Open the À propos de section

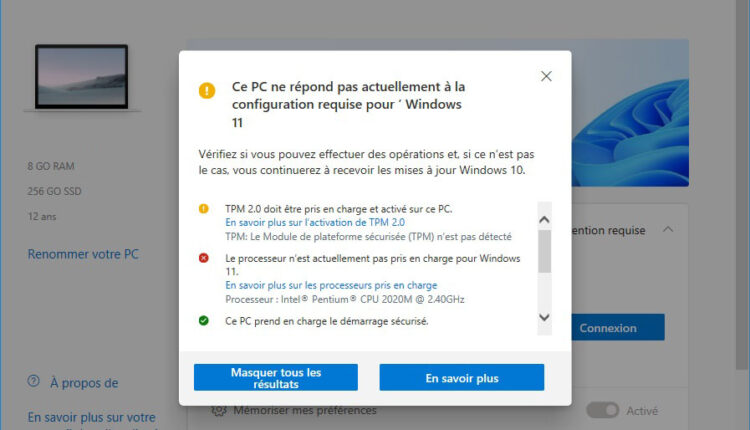tap(84, 382)
